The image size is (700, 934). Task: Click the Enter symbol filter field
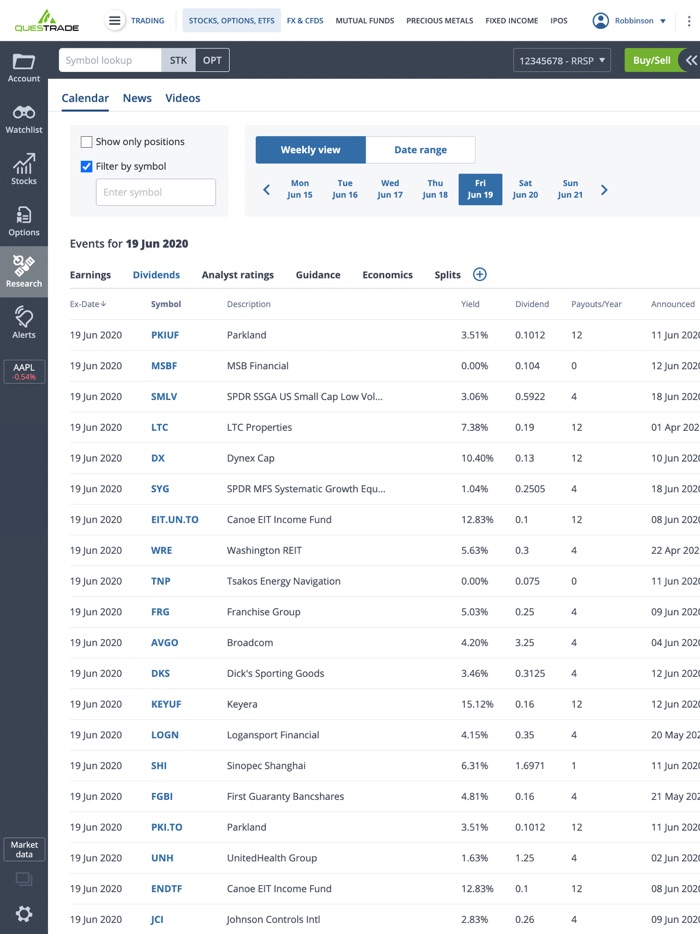coord(155,192)
